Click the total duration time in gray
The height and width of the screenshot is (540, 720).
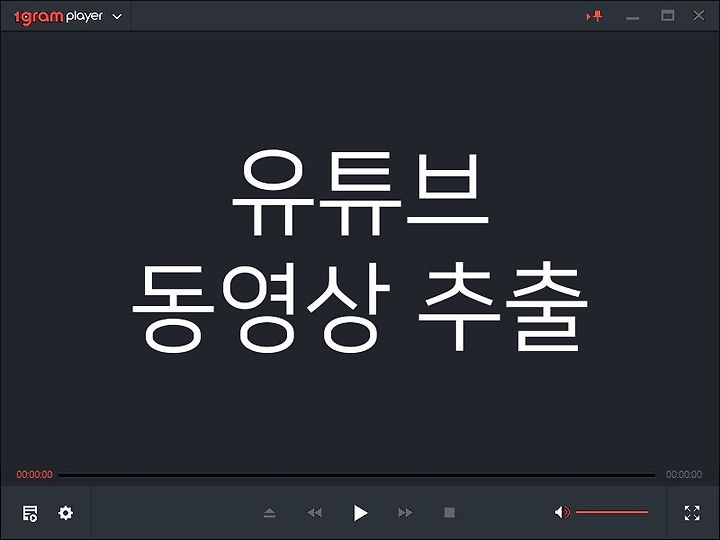click(x=684, y=474)
